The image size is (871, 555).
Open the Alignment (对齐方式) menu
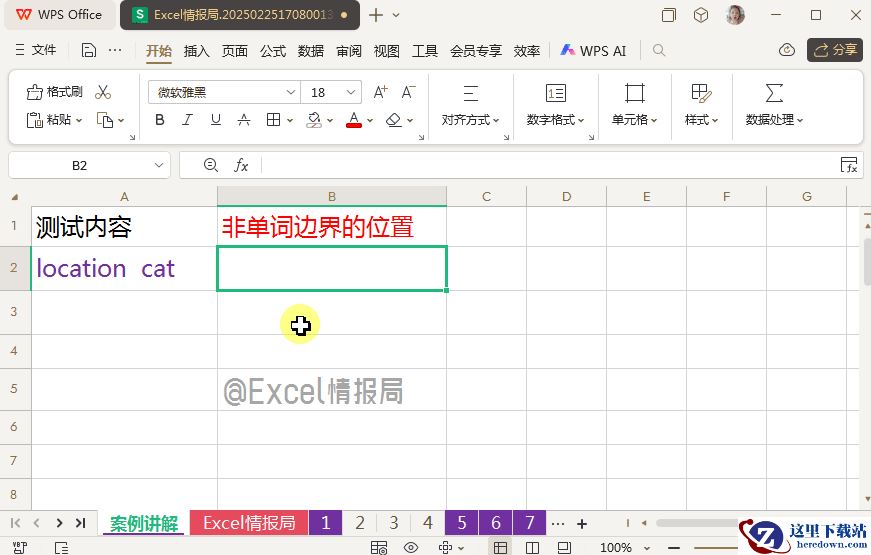470,106
